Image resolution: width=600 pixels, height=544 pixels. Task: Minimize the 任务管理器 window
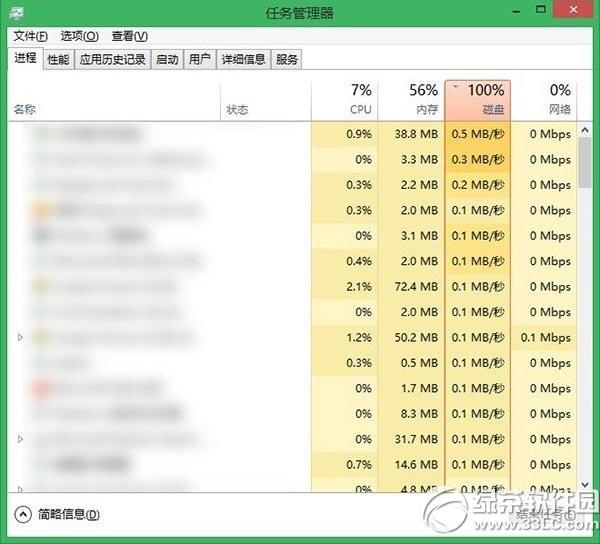[x=516, y=10]
